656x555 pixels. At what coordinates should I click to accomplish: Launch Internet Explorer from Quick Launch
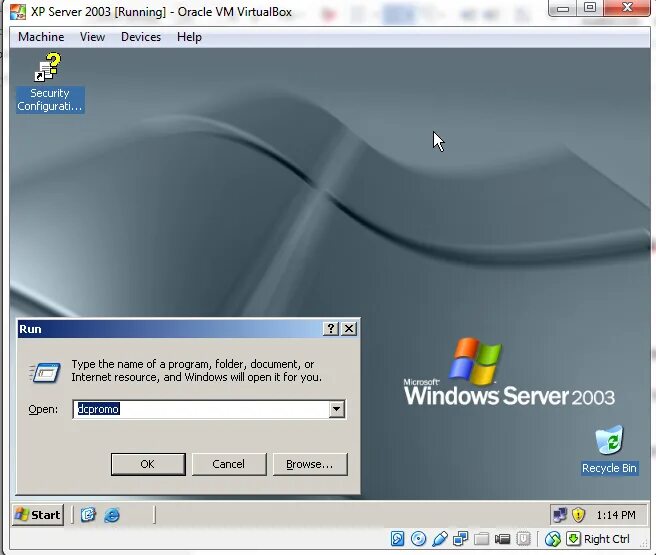tap(112, 514)
